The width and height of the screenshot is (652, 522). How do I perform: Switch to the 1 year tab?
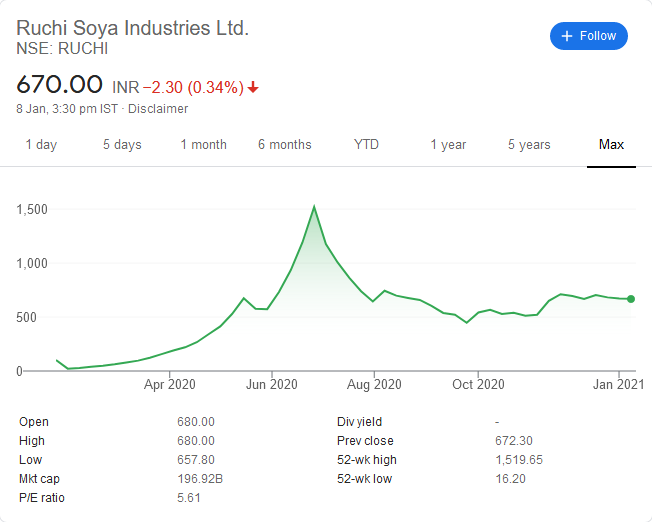click(448, 145)
